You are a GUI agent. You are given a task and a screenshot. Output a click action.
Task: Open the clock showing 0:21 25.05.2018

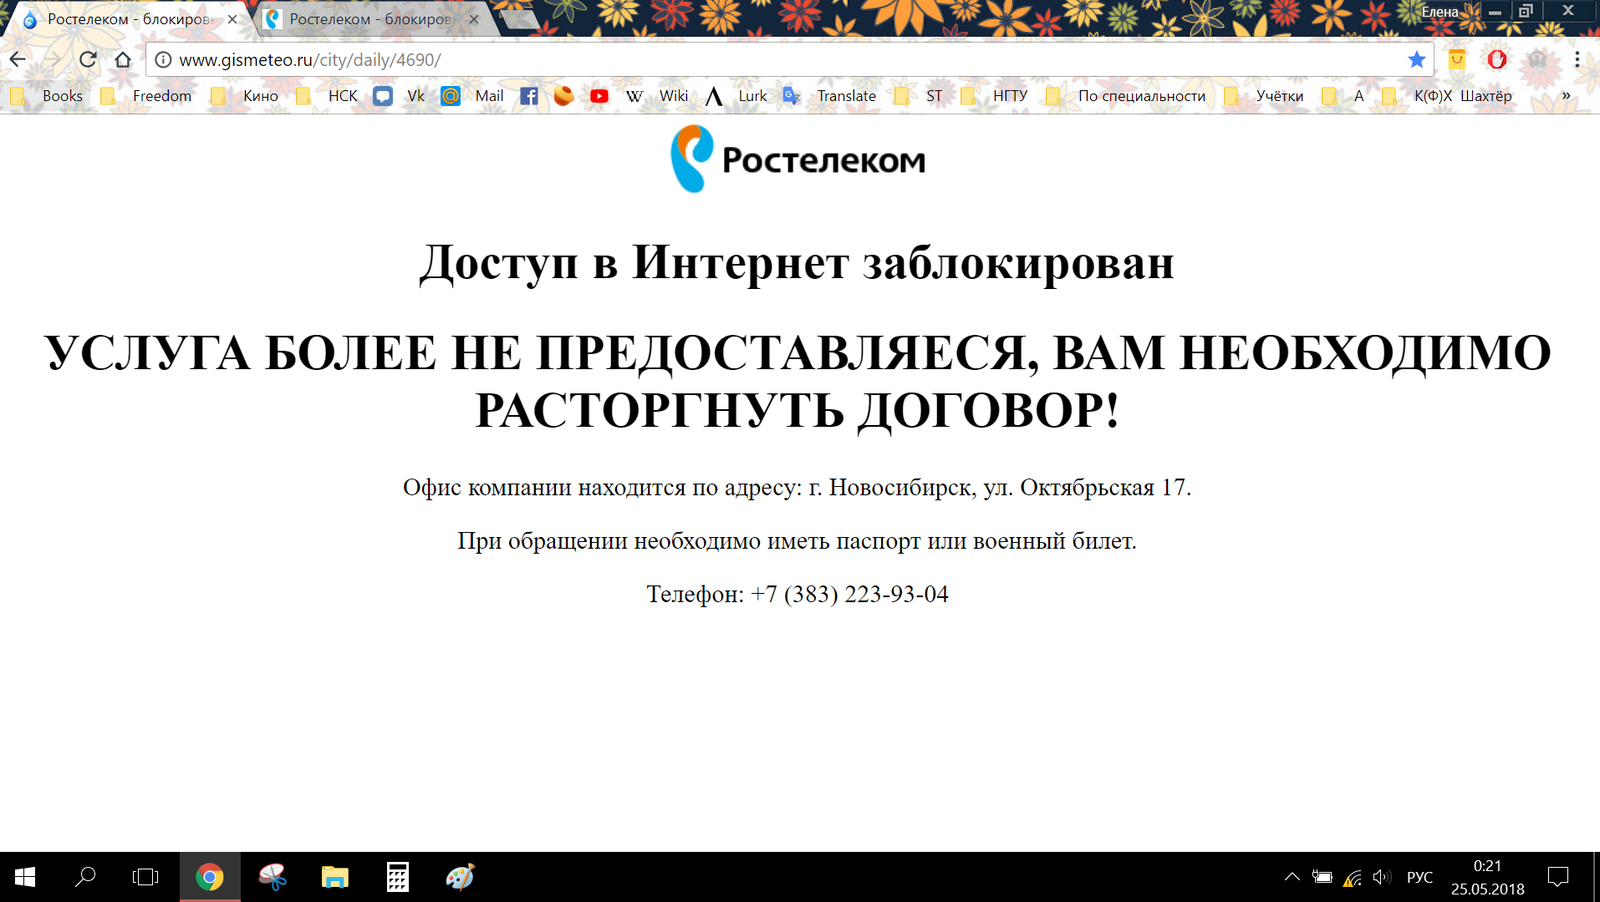point(1487,877)
